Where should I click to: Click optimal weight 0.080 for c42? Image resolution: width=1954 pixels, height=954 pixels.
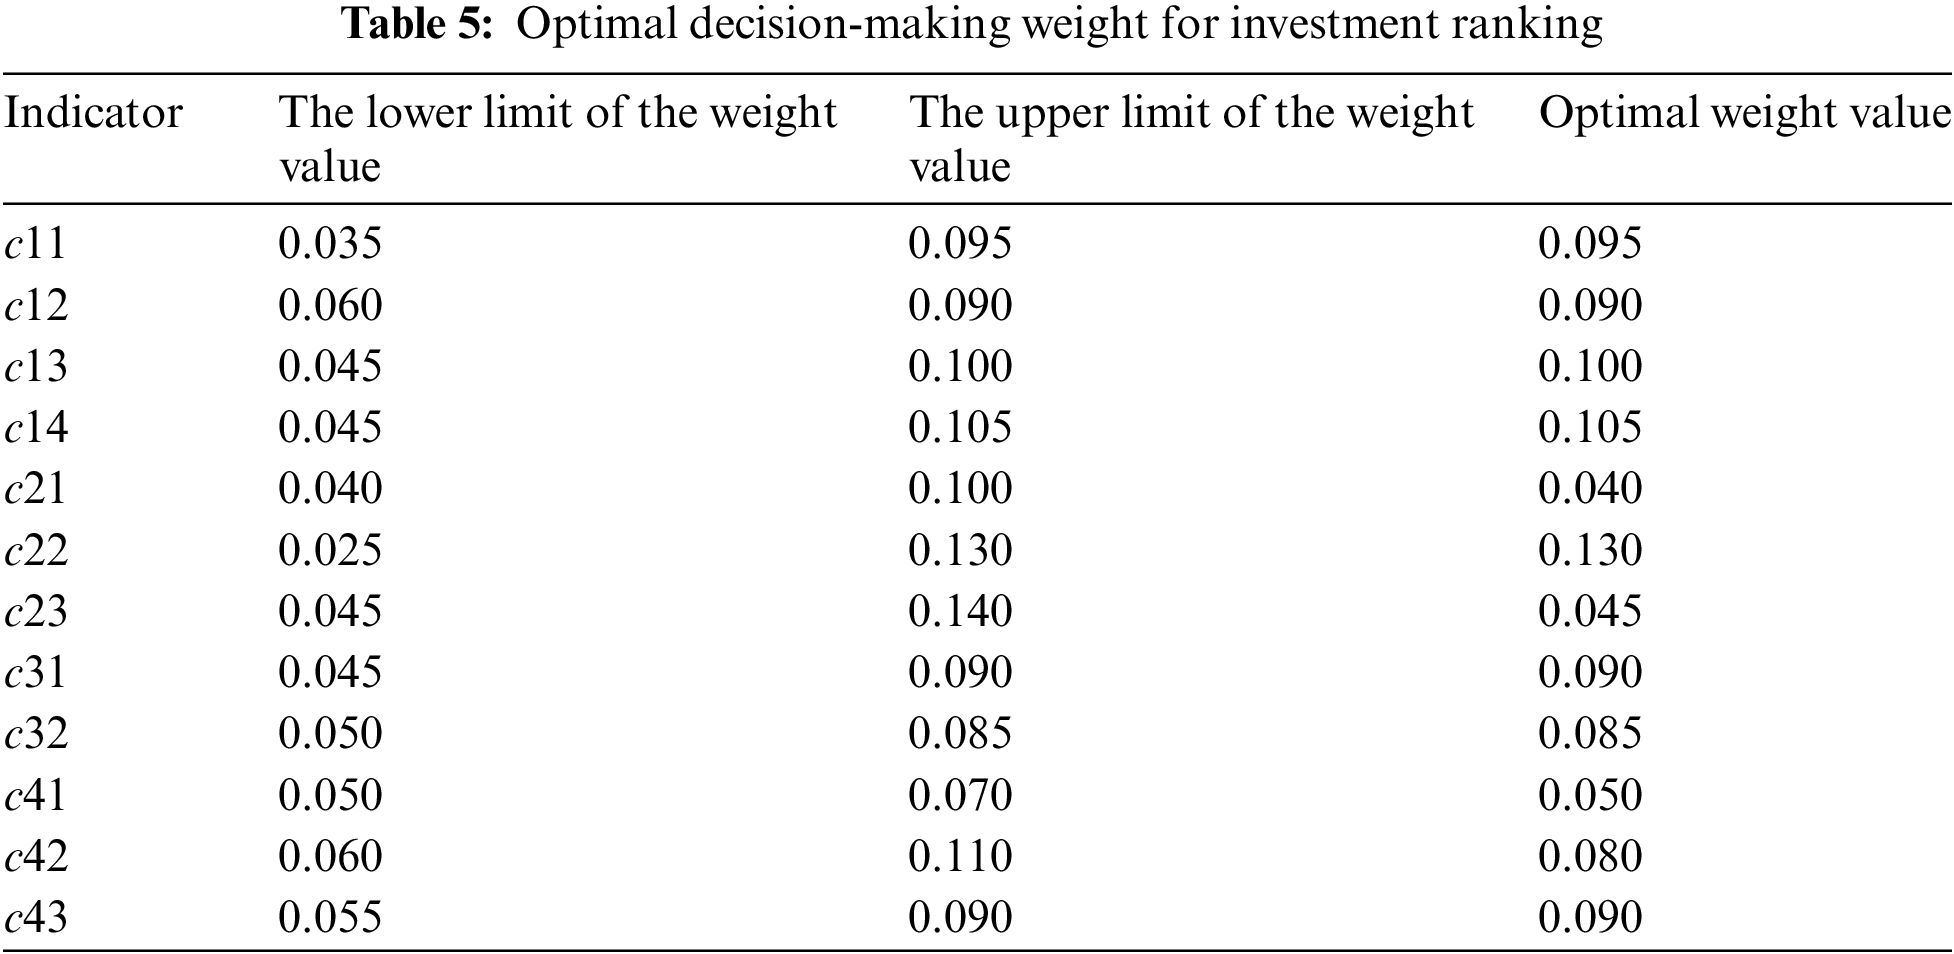pos(1590,857)
